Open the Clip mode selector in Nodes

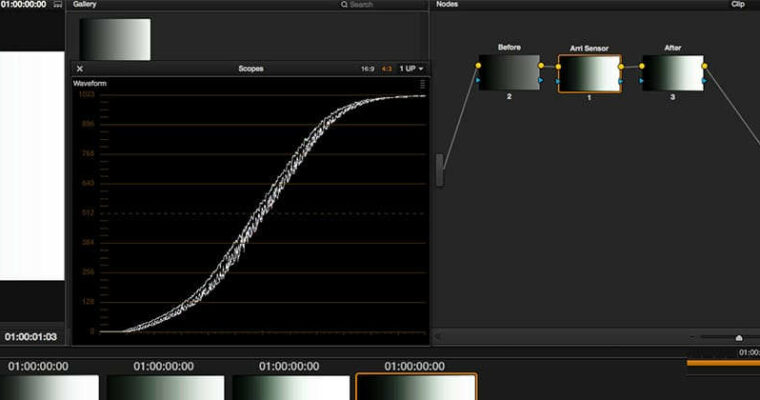[x=738, y=4]
